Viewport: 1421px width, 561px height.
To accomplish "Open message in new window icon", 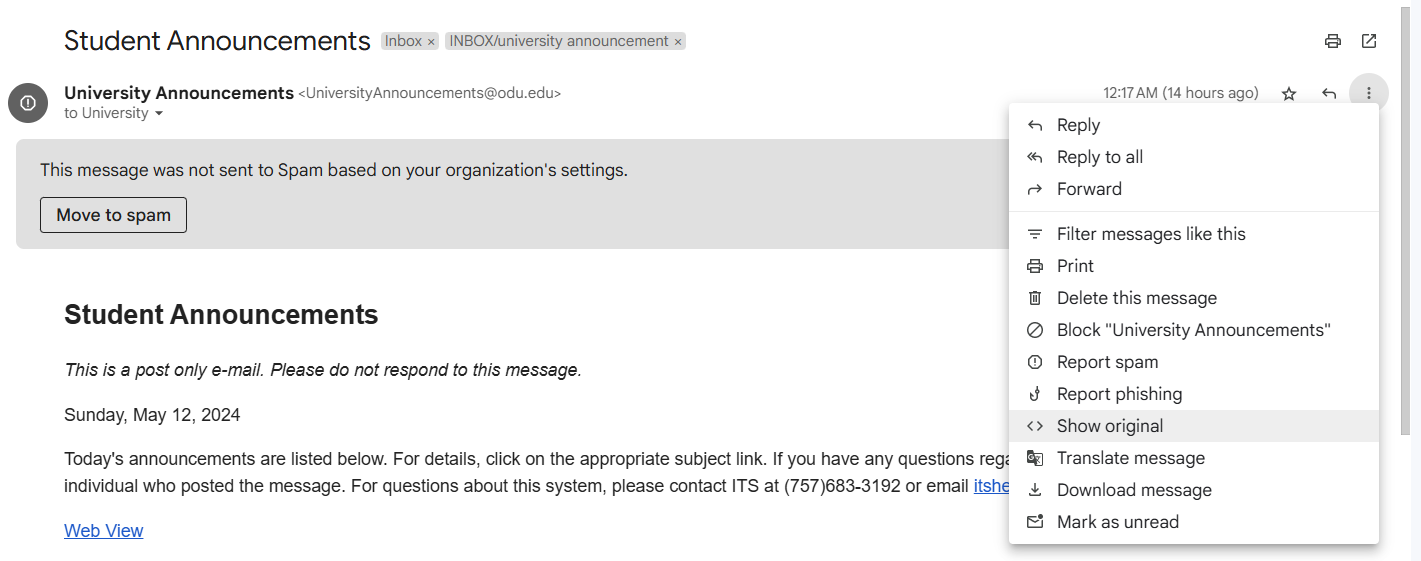I will pyautogui.click(x=1369, y=41).
